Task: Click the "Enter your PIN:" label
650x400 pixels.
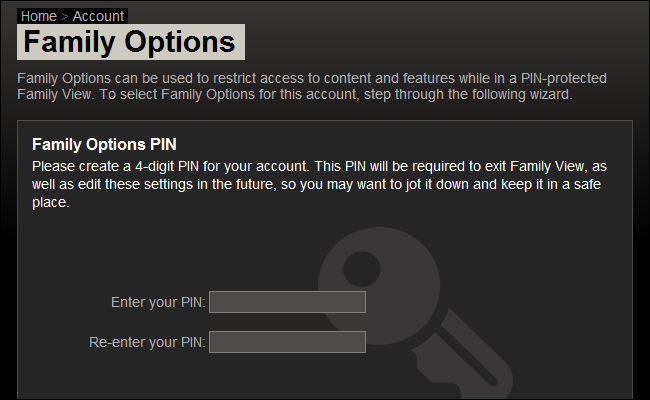Action: pos(158,302)
